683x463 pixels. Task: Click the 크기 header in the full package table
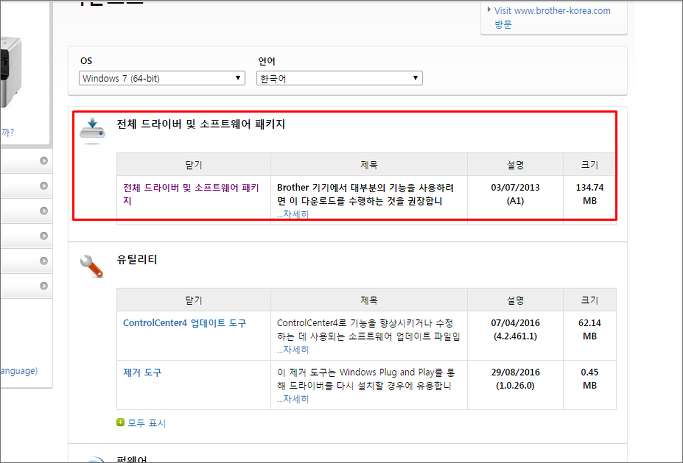point(589,165)
